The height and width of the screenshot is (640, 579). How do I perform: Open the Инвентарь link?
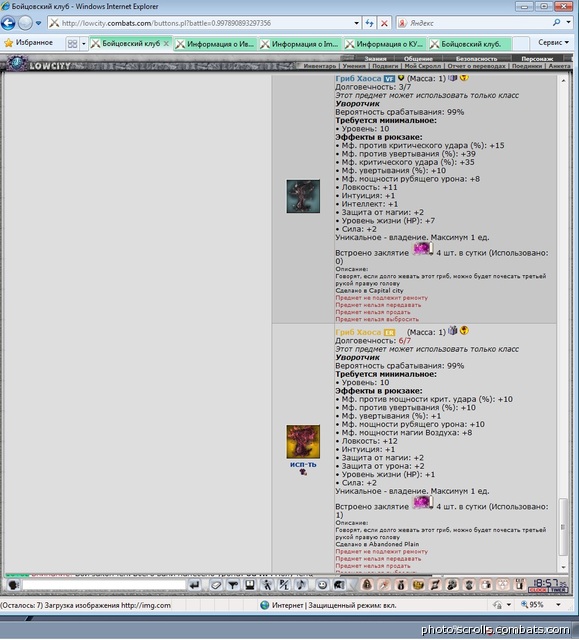[x=320, y=66]
